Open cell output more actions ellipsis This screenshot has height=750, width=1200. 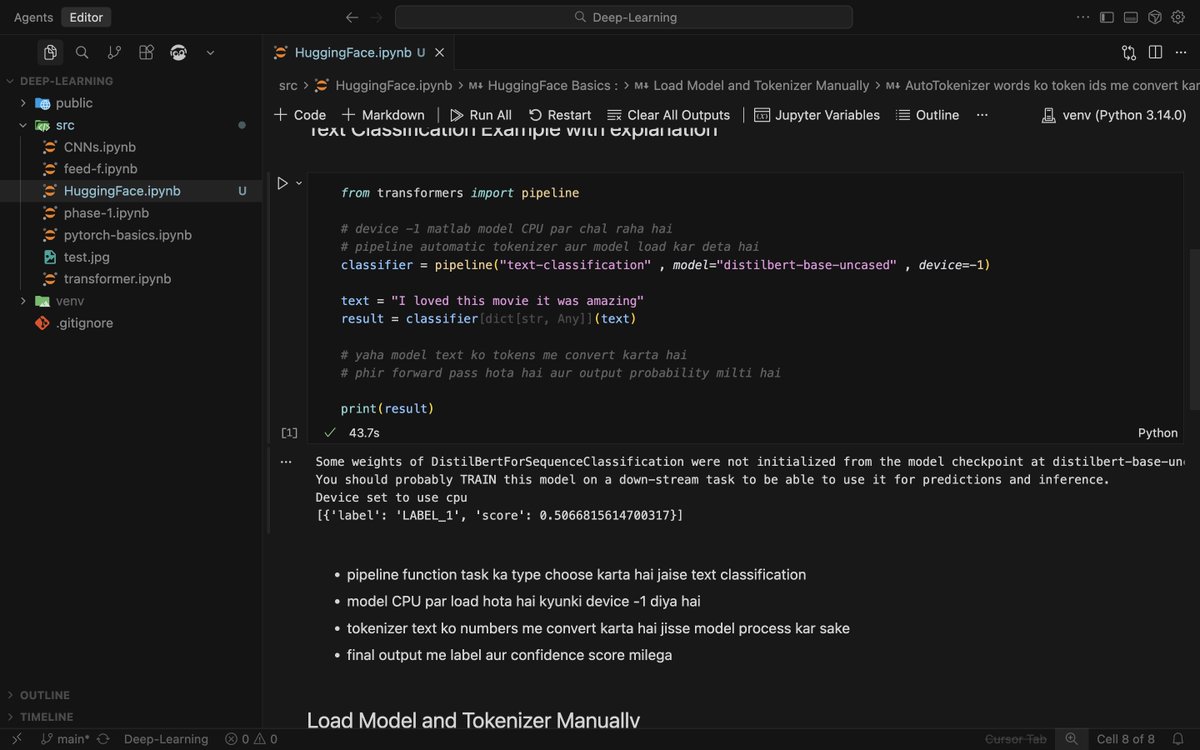click(287, 462)
